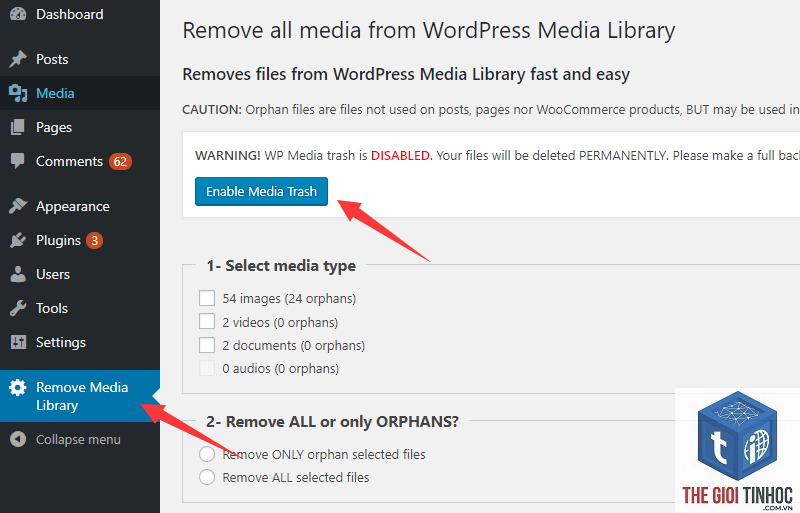Select Remove ONLY orphan selected files
Viewport: 800px width, 513px height.
pyautogui.click(x=207, y=454)
